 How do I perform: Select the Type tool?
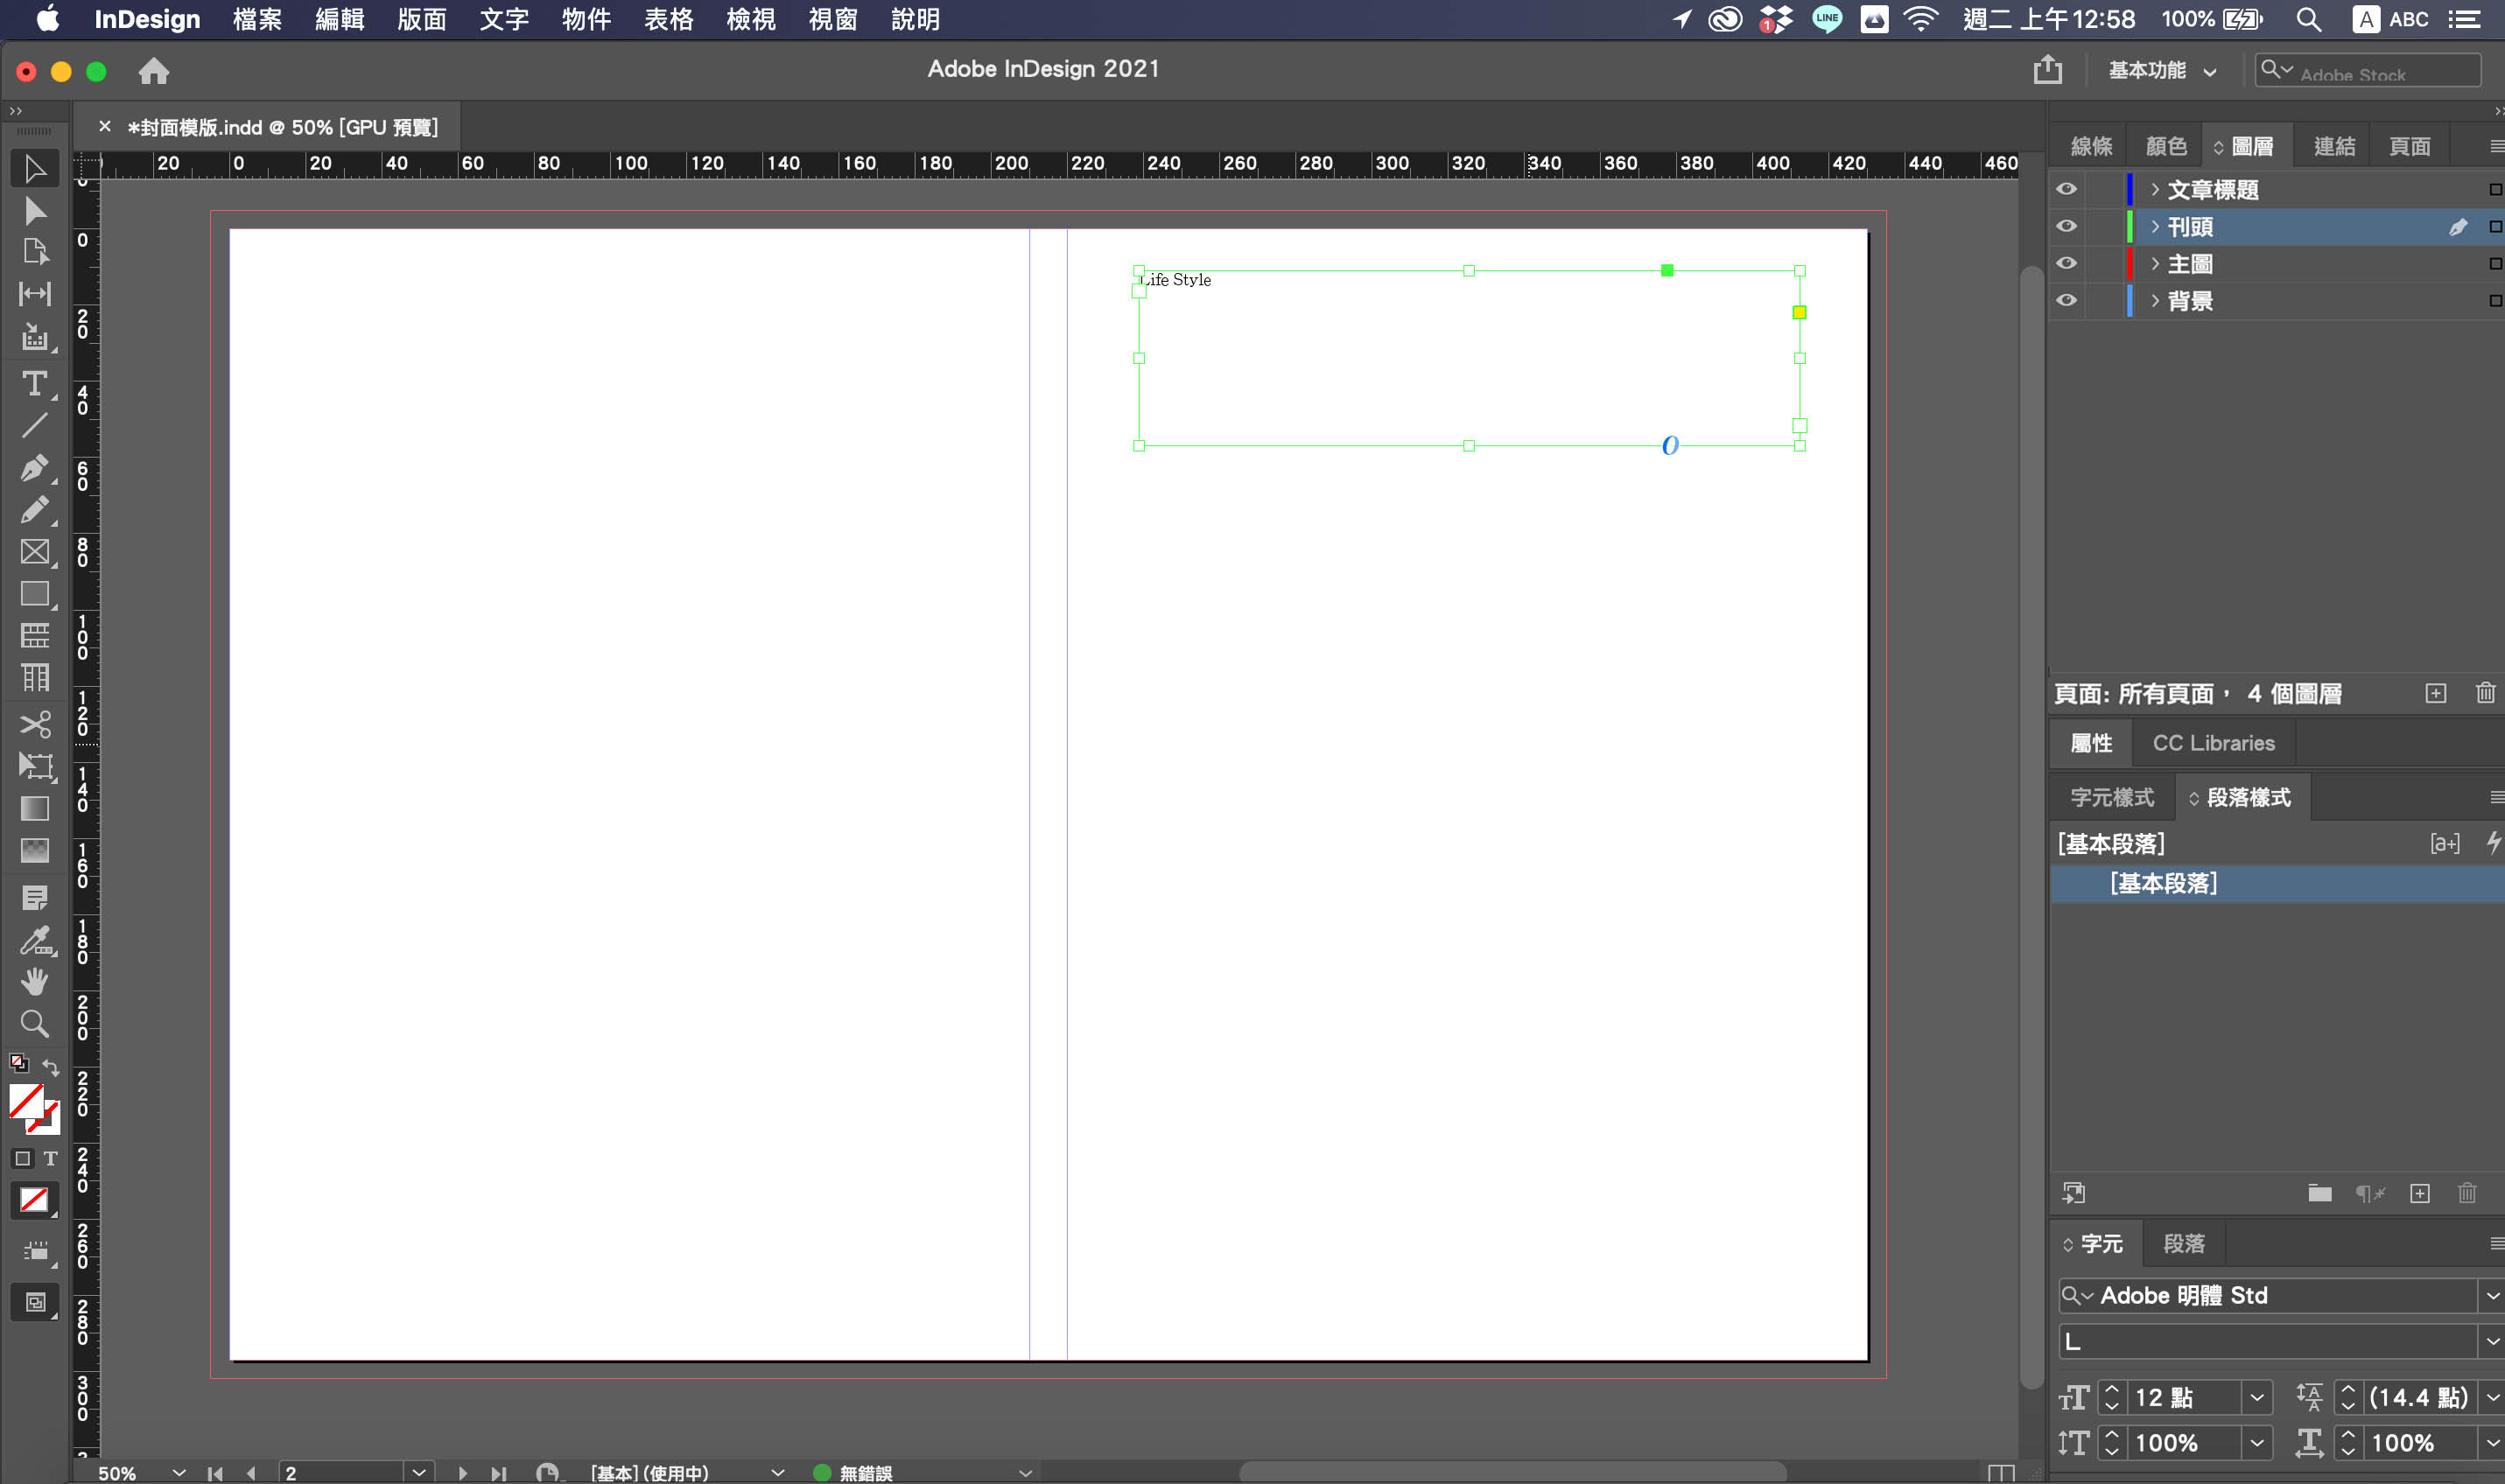click(34, 384)
